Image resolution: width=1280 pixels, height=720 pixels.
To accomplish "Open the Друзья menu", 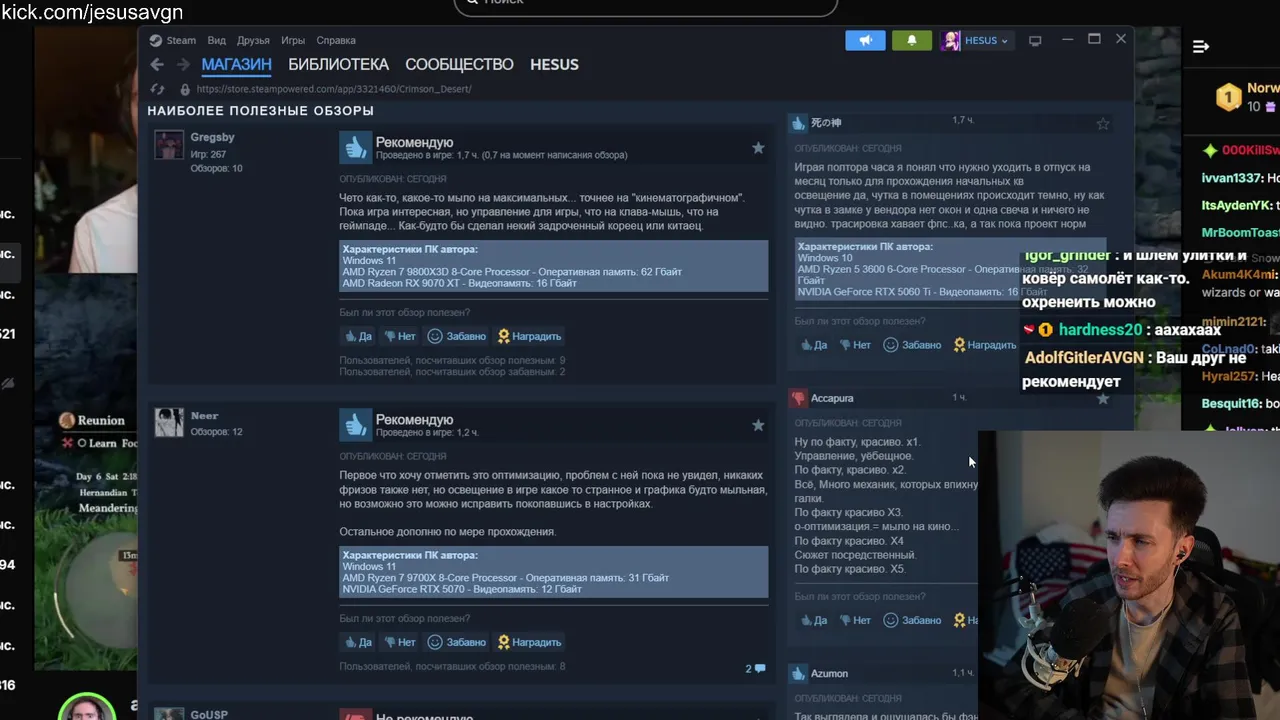I will coord(253,40).
